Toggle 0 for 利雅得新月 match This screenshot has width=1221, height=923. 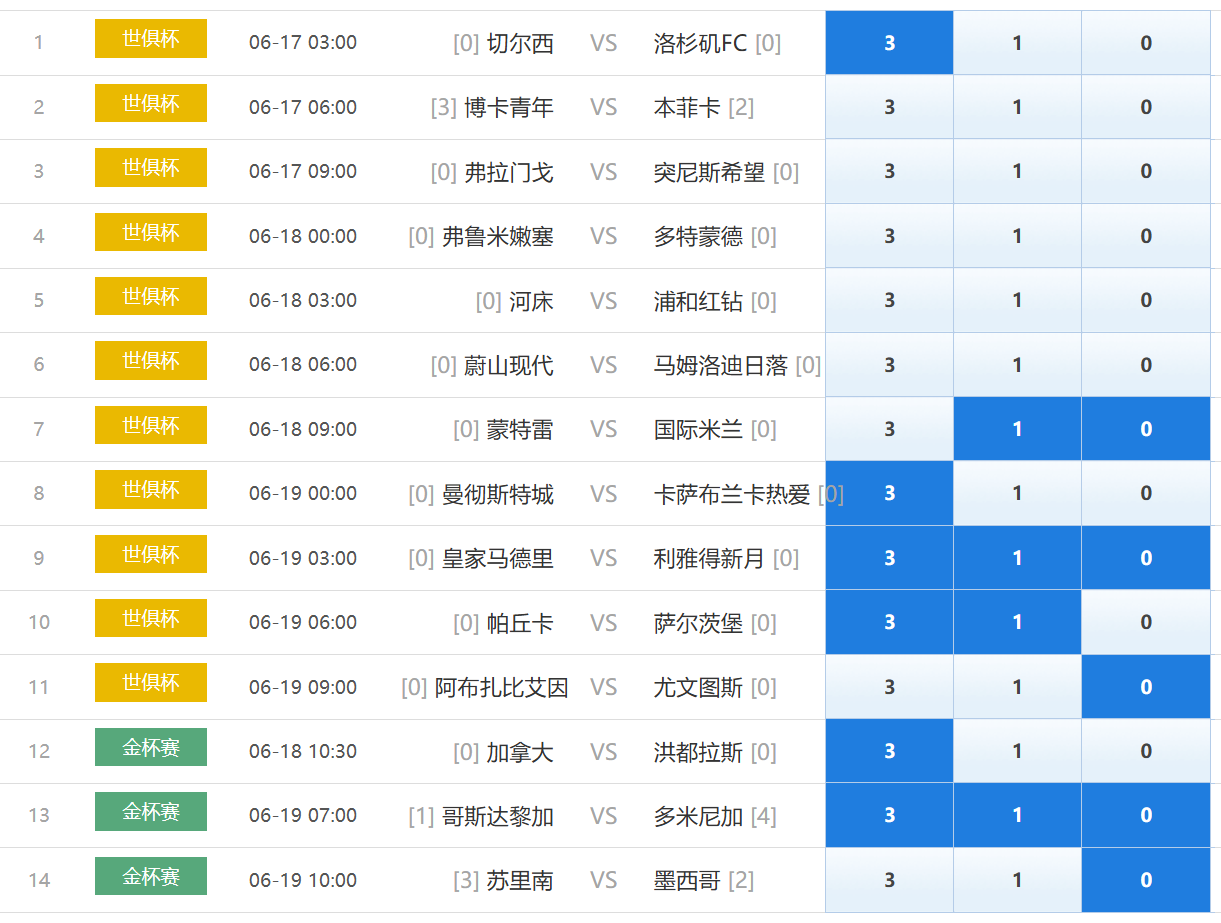1146,558
